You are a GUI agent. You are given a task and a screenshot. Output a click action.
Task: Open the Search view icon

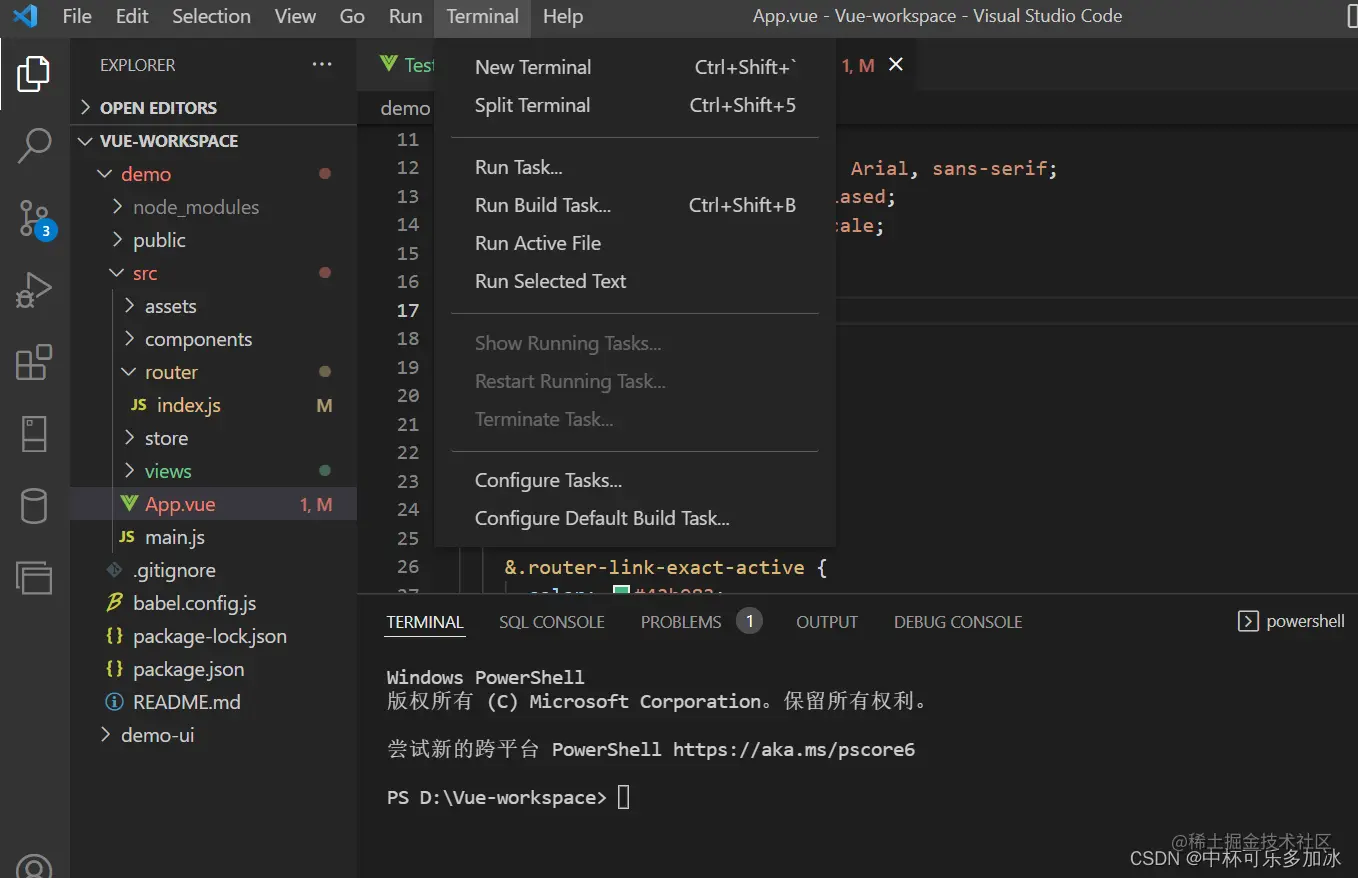tap(34, 146)
